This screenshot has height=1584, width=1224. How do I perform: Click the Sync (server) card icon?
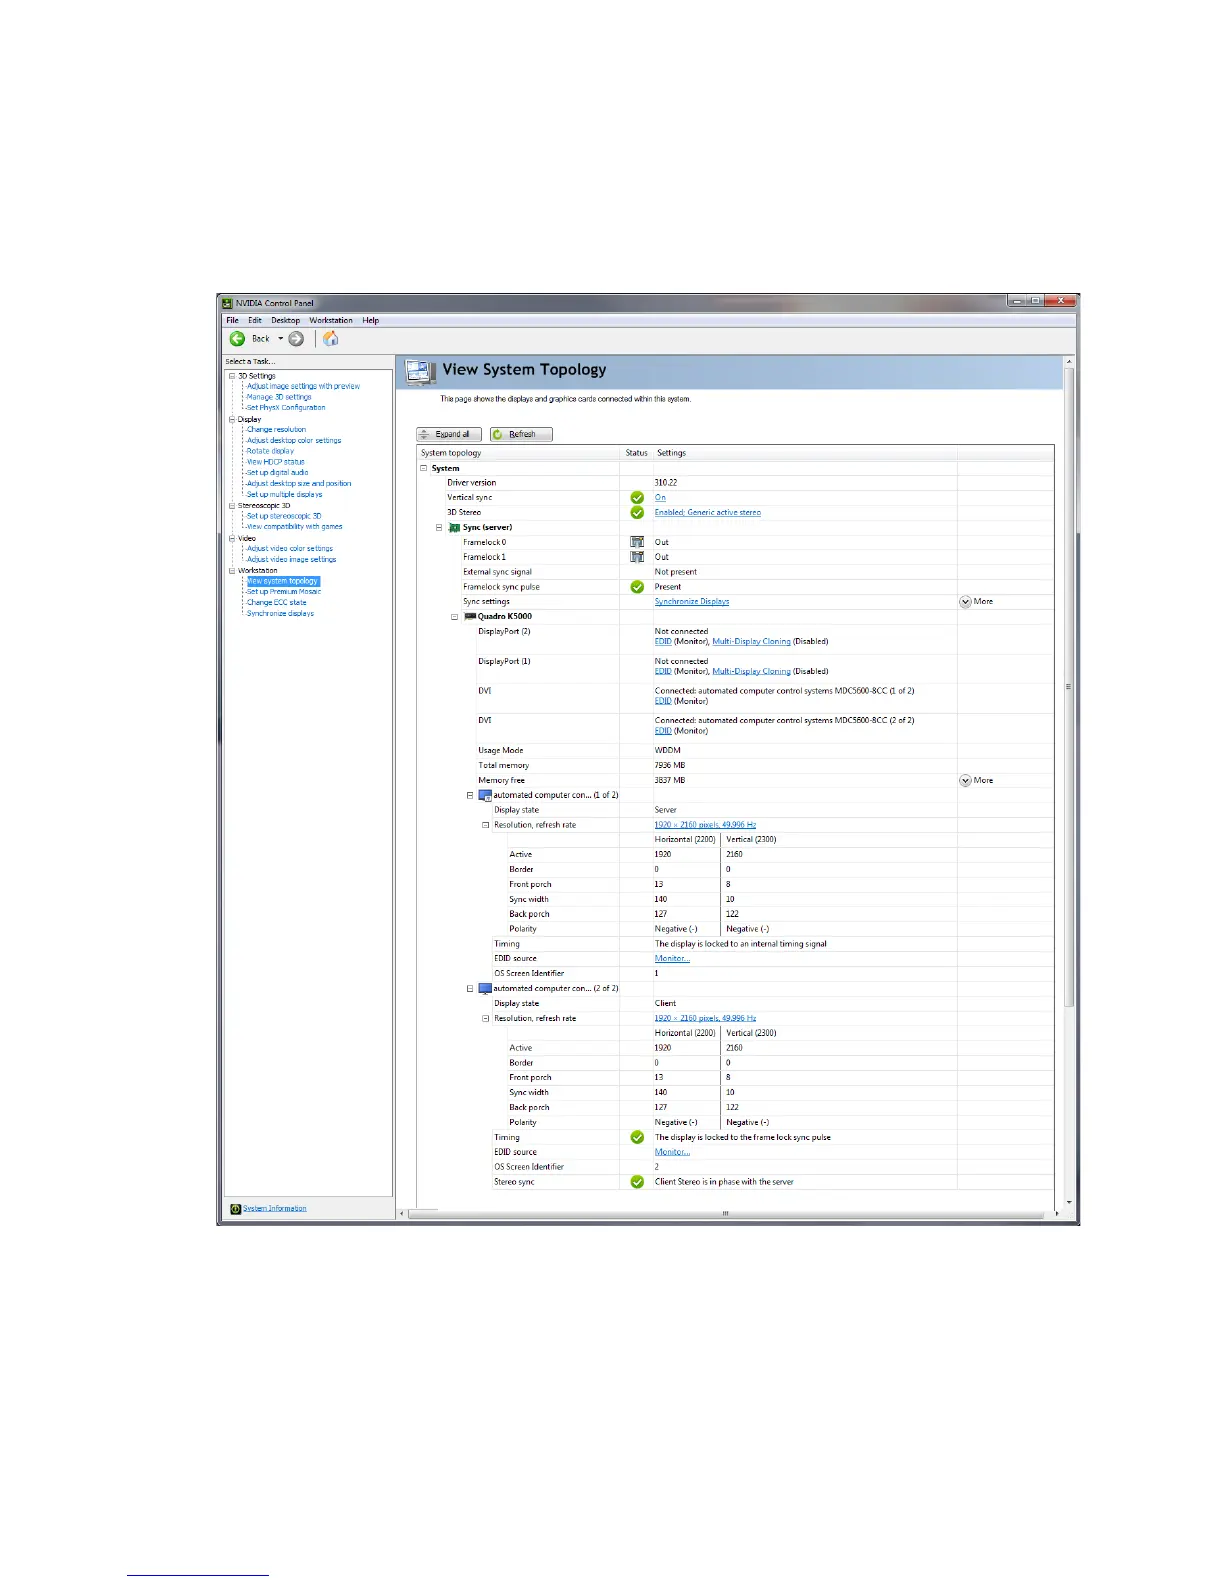[x=454, y=527]
